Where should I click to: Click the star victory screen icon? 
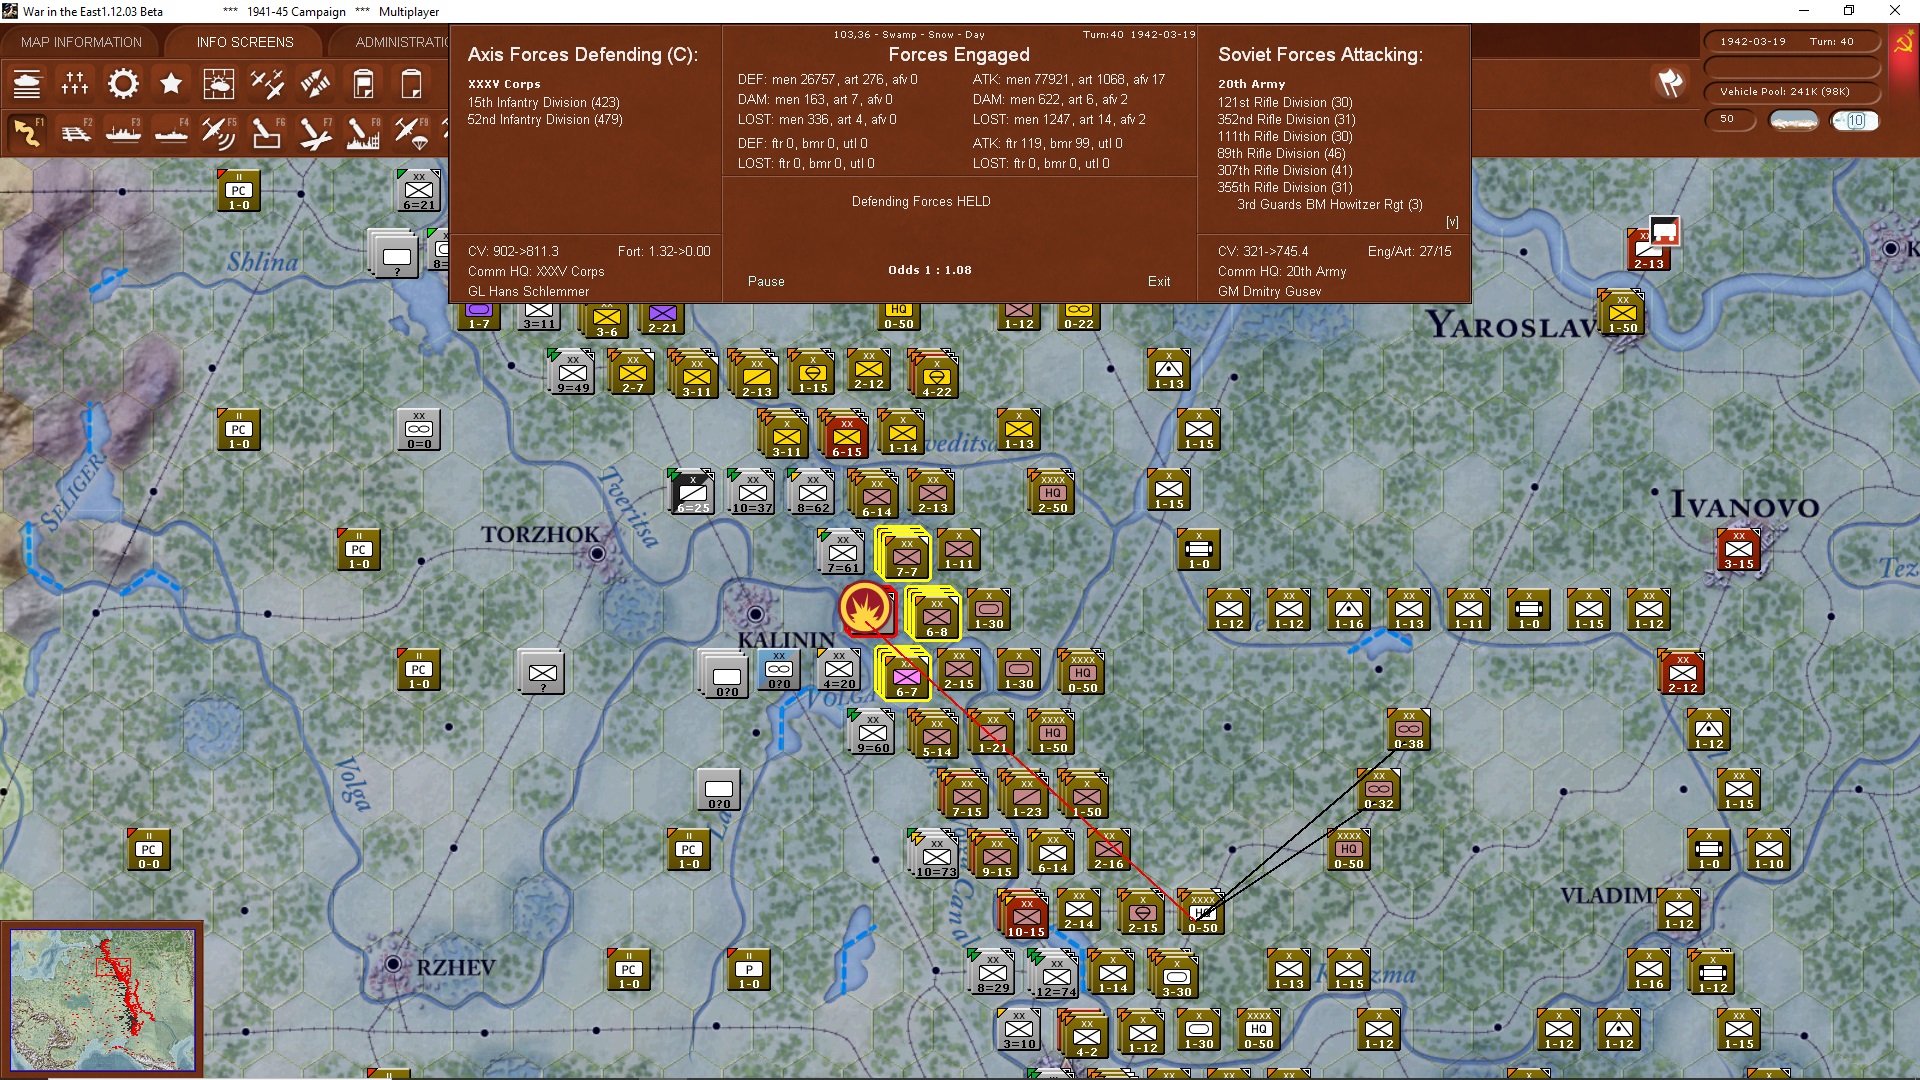(171, 84)
